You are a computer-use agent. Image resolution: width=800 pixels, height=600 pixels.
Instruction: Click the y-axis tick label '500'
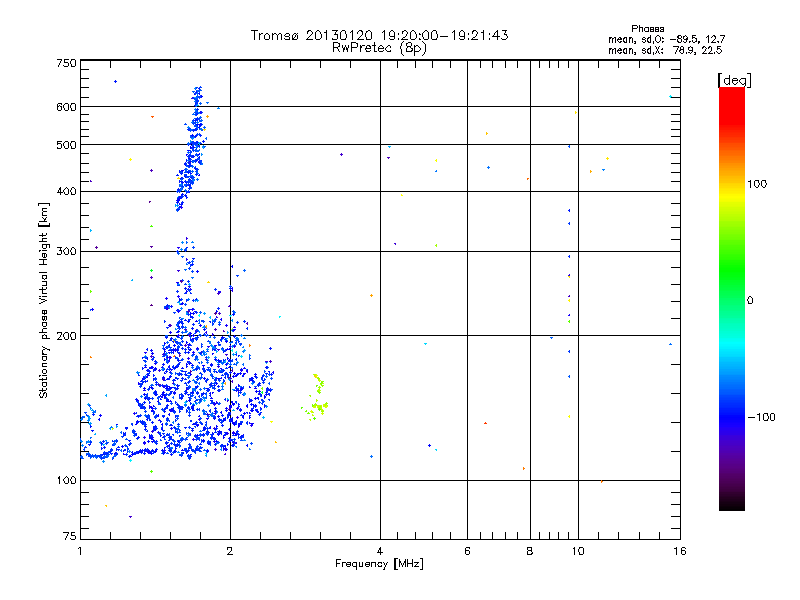click(66, 145)
